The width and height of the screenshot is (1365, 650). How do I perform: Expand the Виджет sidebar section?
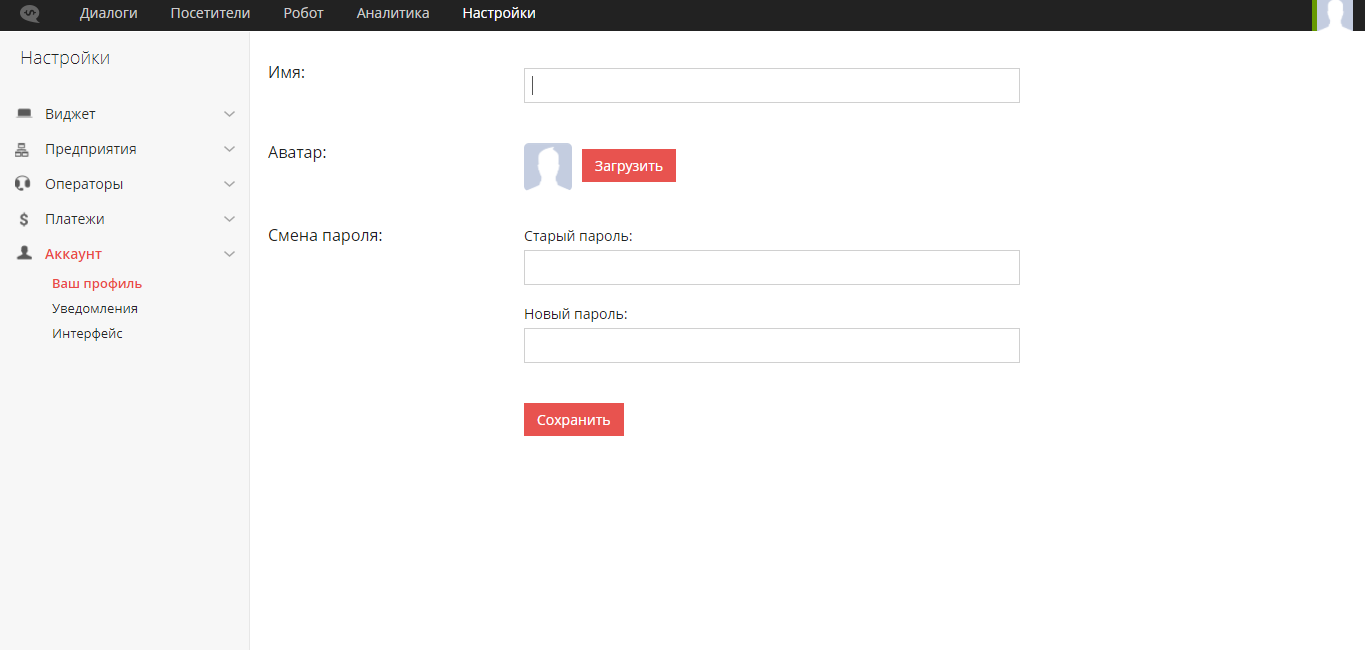pyautogui.click(x=230, y=113)
